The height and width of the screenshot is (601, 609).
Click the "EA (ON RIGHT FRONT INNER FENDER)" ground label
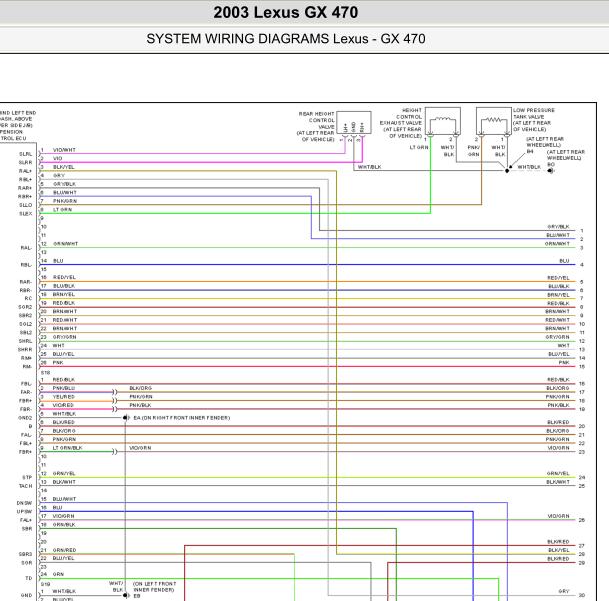tap(182, 418)
